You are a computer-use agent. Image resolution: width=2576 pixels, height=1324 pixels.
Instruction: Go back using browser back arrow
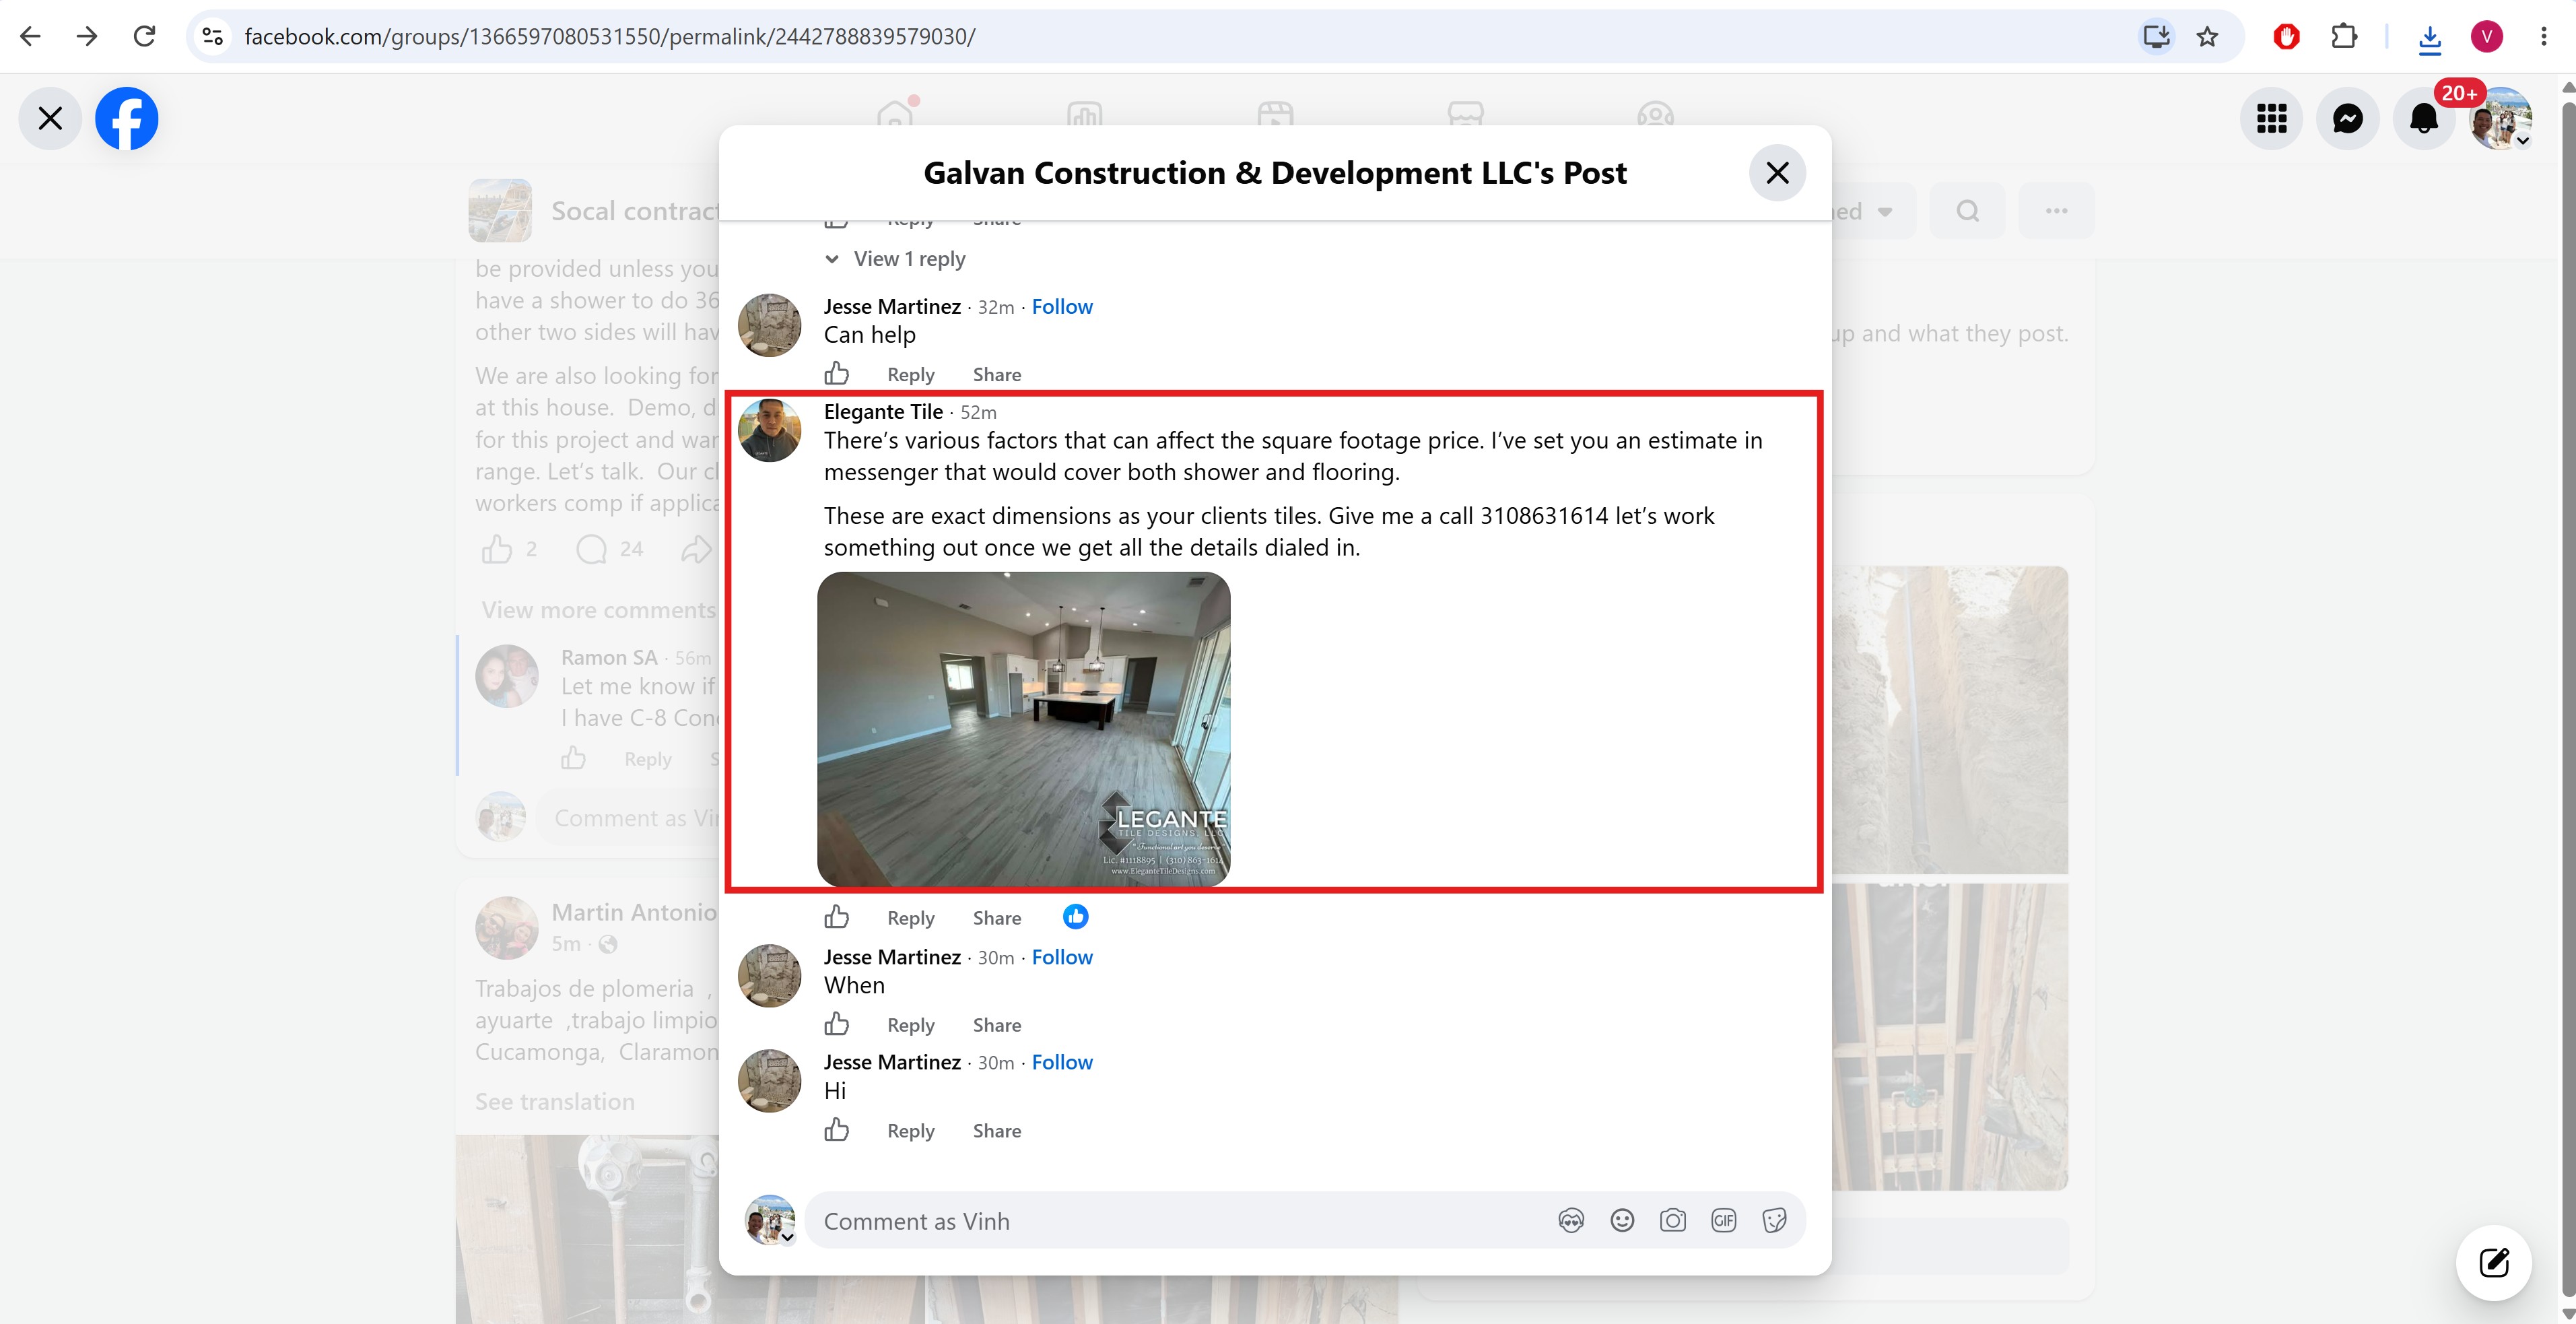click(30, 37)
